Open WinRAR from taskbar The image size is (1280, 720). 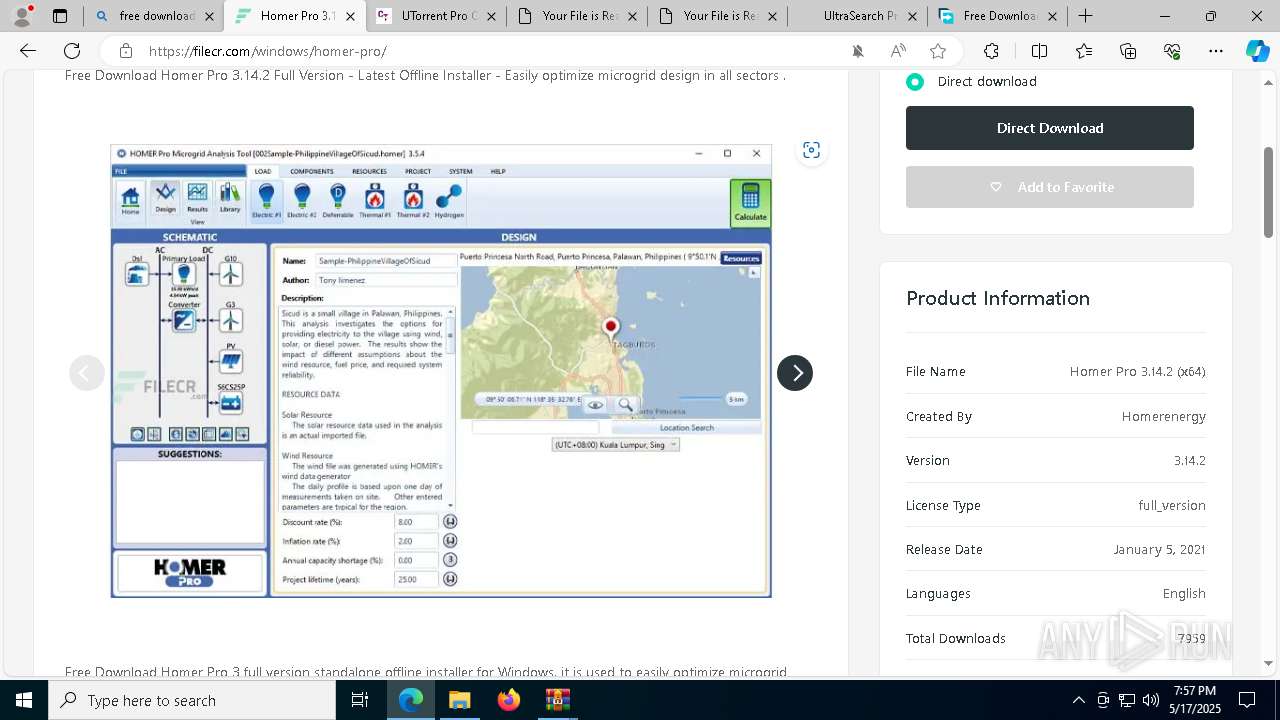[557, 700]
